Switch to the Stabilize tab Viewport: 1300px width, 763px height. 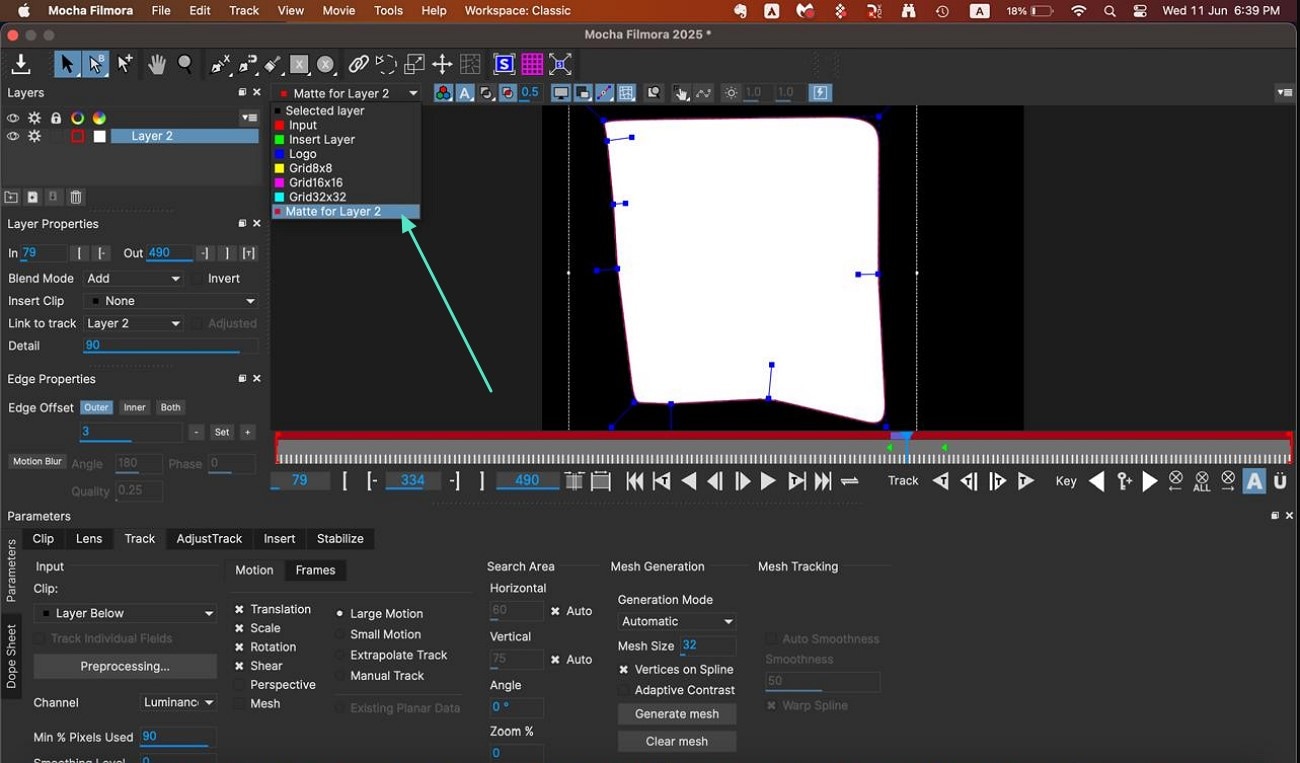click(x=340, y=539)
